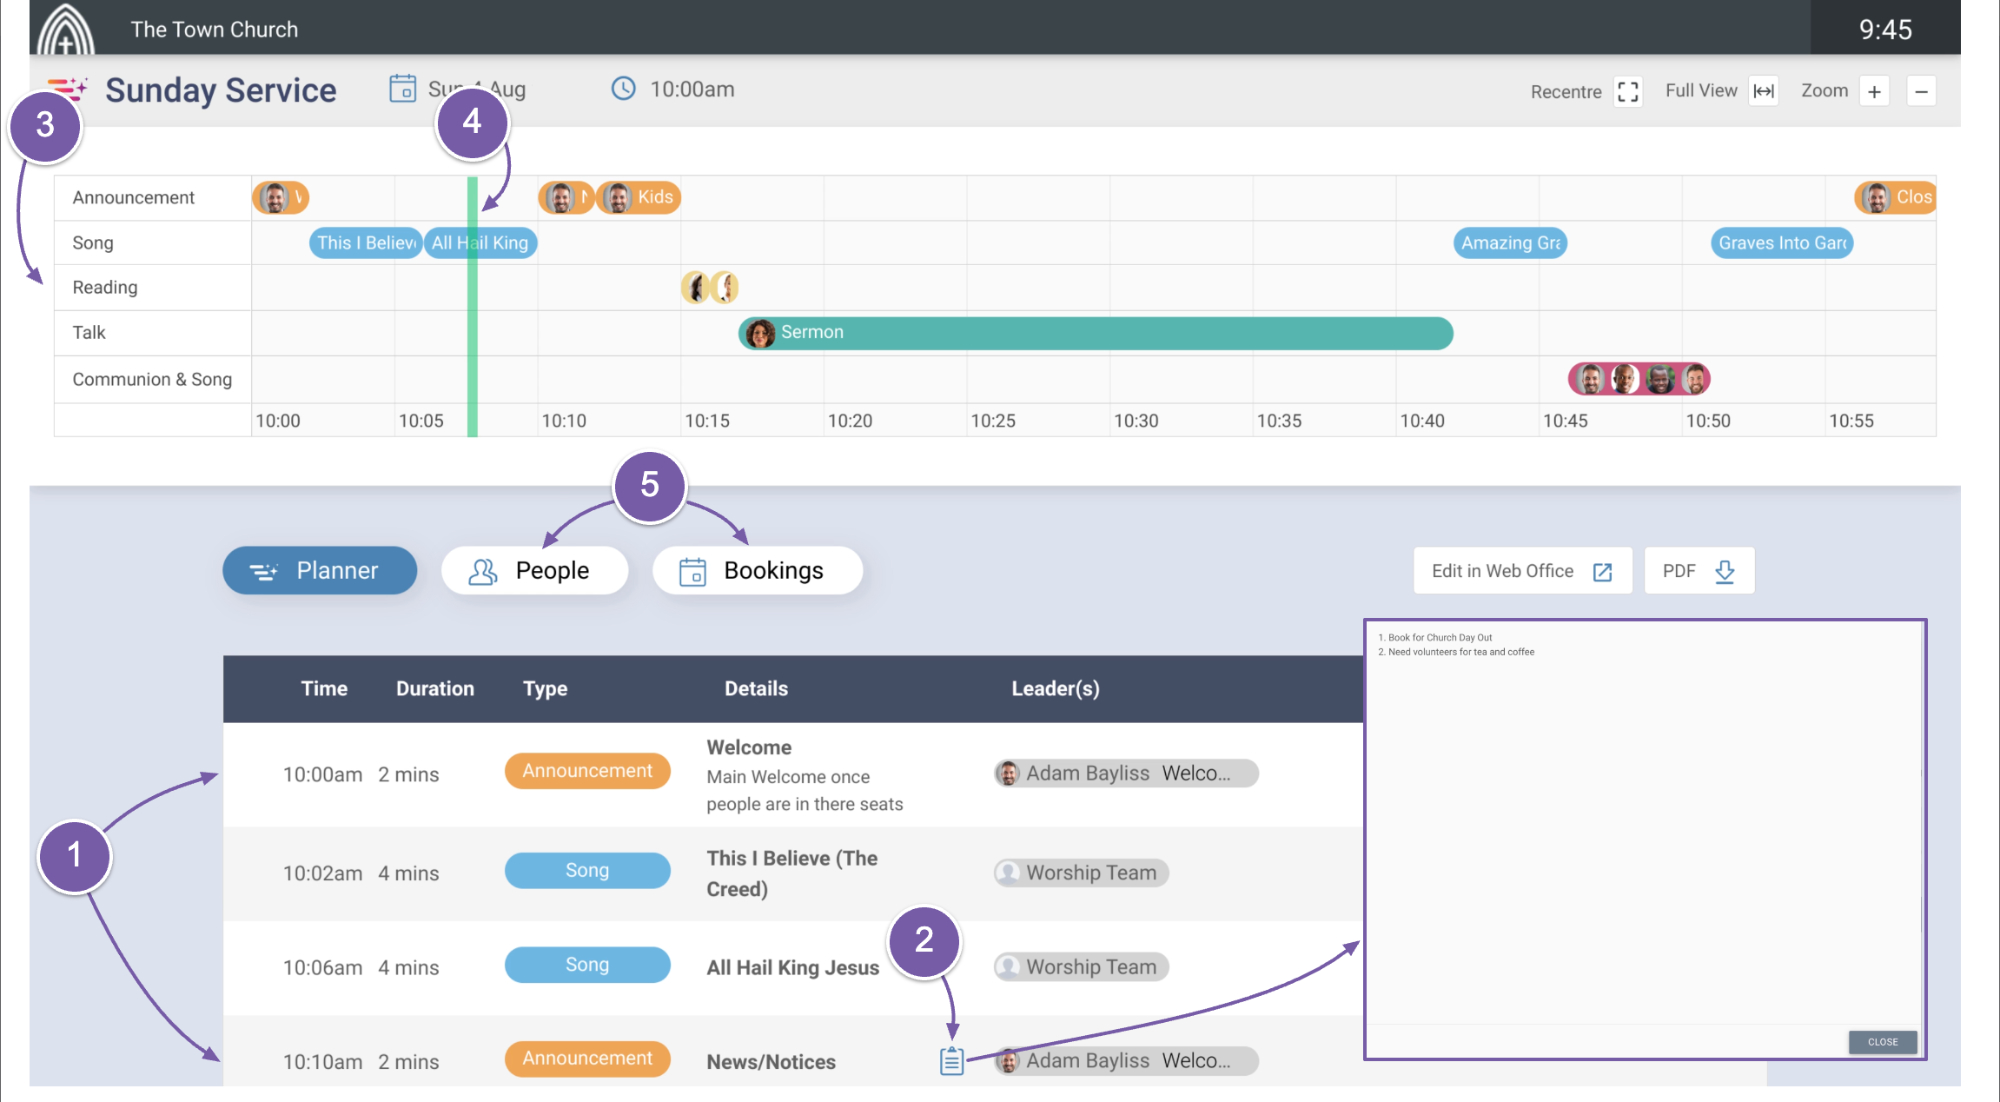Image resolution: width=2000 pixels, height=1102 pixels.
Task: Select Amazing Grace block on timeline
Action: click(x=1510, y=243)
